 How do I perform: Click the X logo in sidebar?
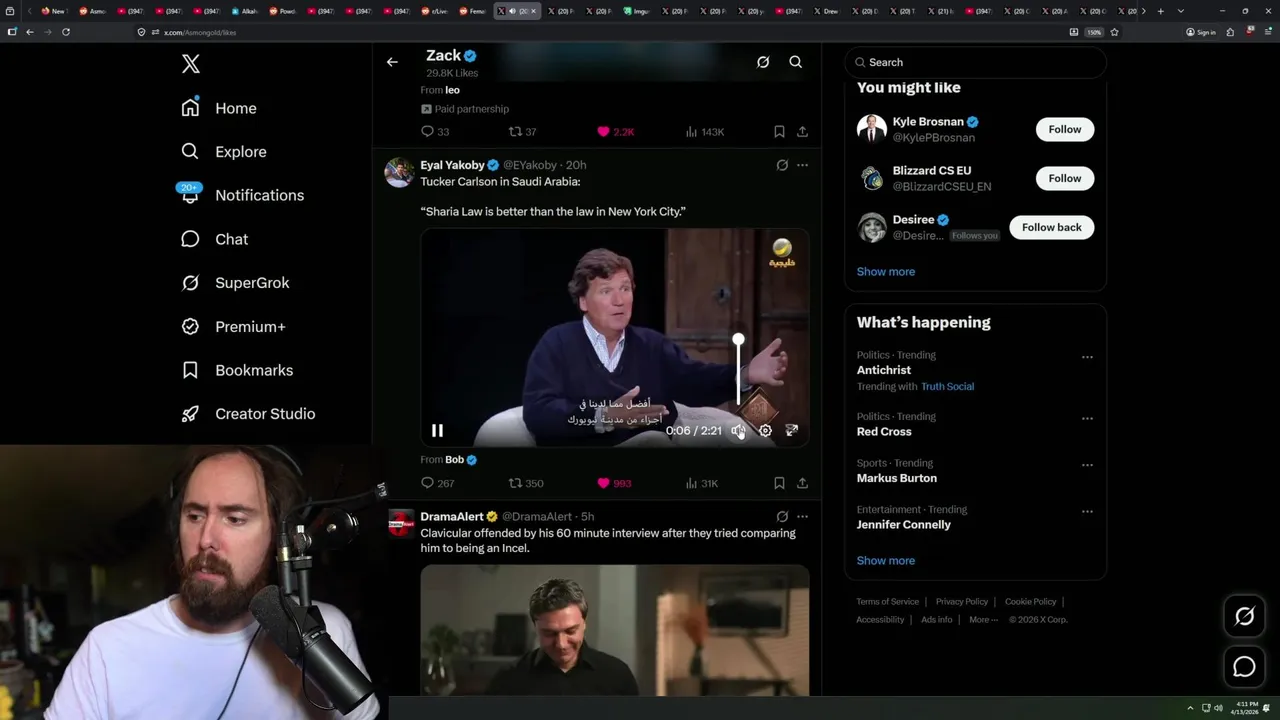[191, 64]
